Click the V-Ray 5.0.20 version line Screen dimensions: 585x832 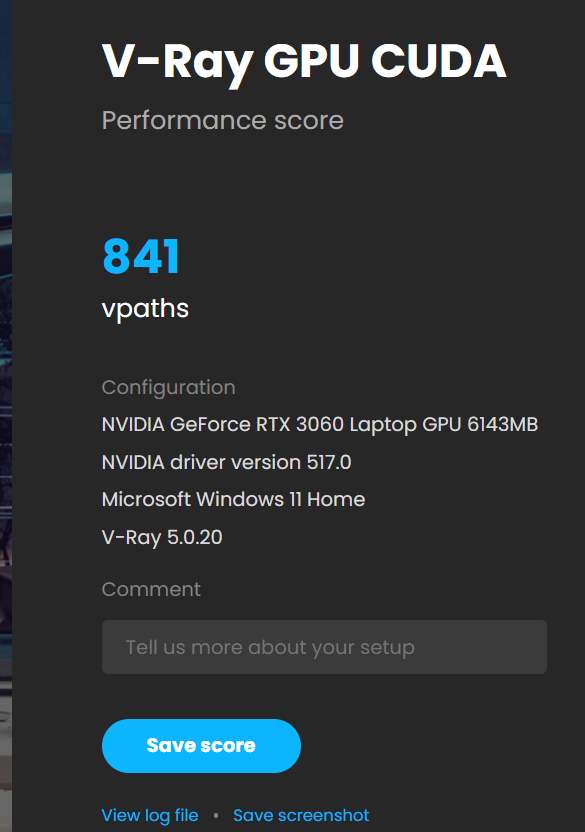tap(162, 538)
